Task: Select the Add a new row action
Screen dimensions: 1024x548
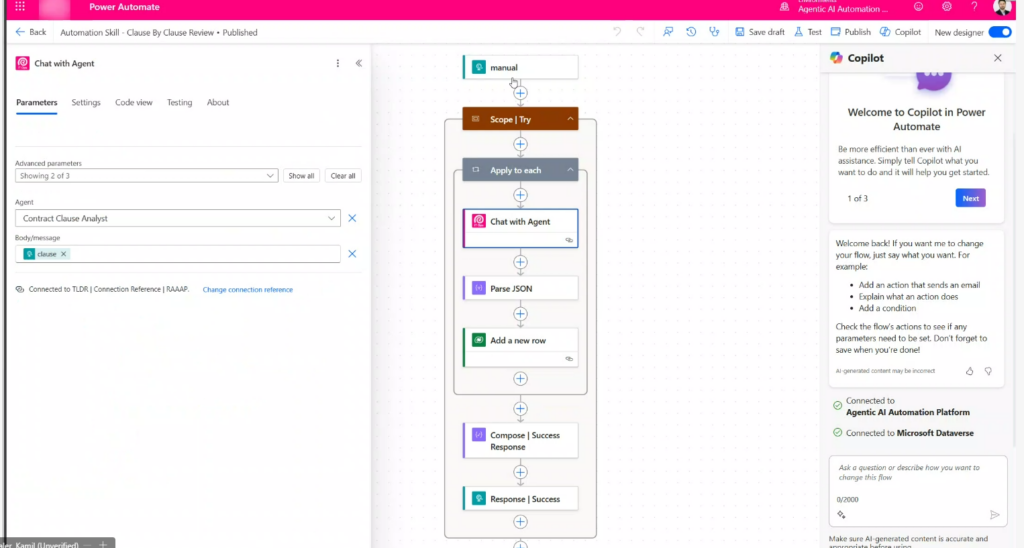Action: [x=520, y=347]
